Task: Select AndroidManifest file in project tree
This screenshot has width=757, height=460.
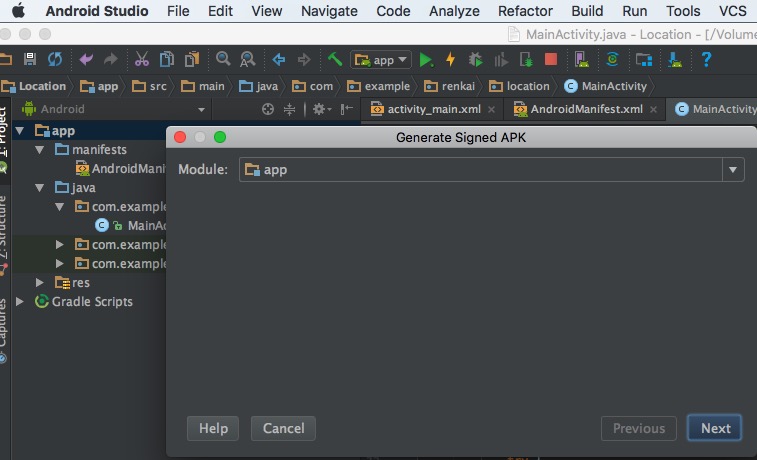Action: pyautogui.click(x=121, y=168)
